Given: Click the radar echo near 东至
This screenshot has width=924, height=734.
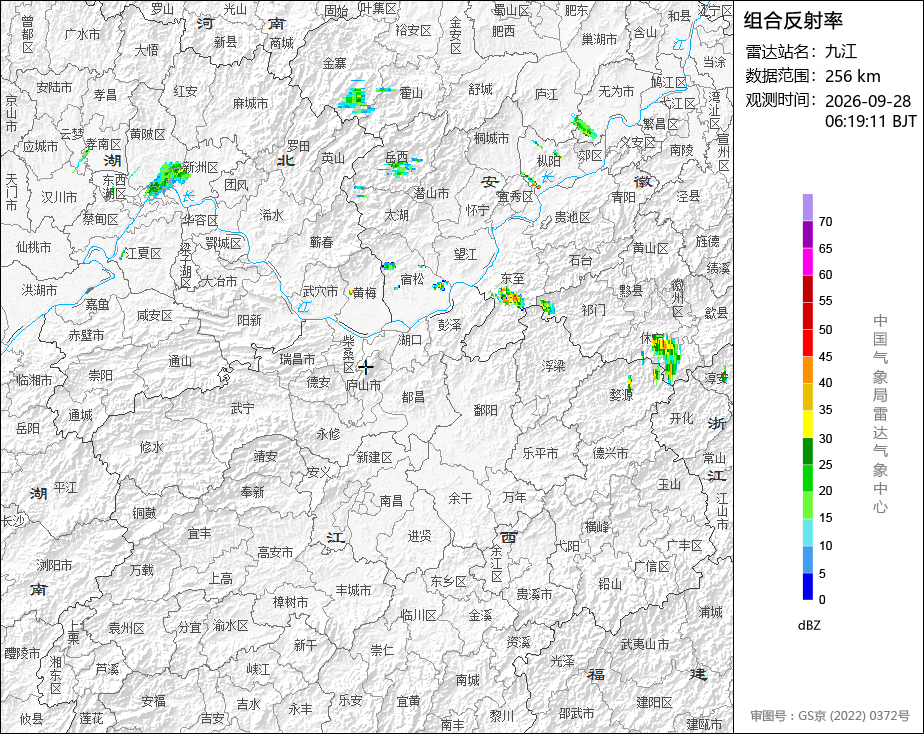Looking at the screenshot, I should pos(509,297).
